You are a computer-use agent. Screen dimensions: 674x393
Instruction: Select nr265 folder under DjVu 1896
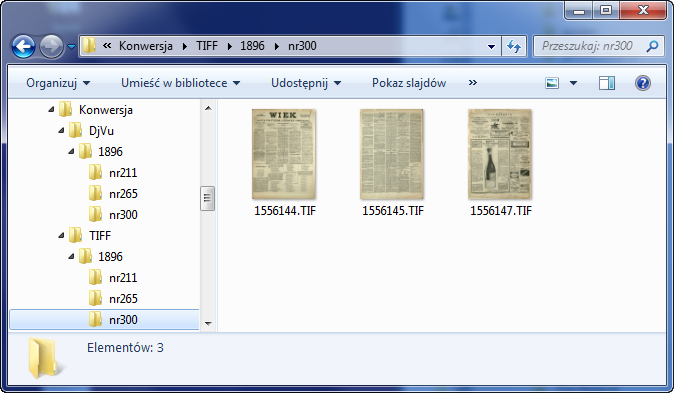point(113,193)
